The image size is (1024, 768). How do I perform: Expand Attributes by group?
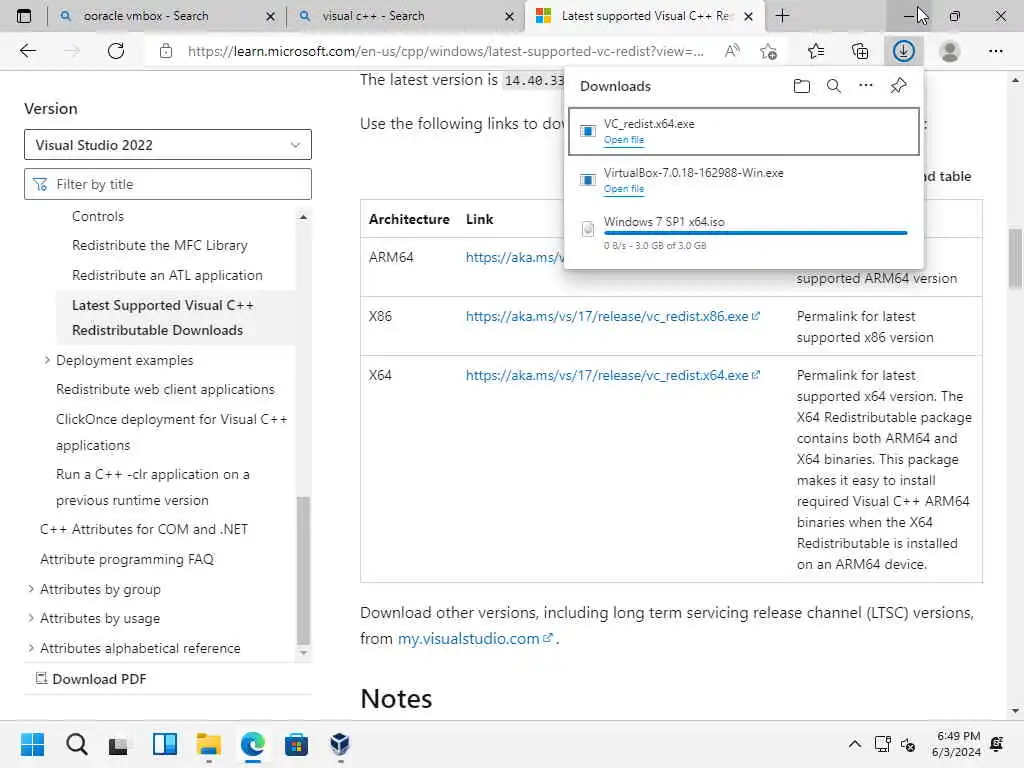point(31,588)
